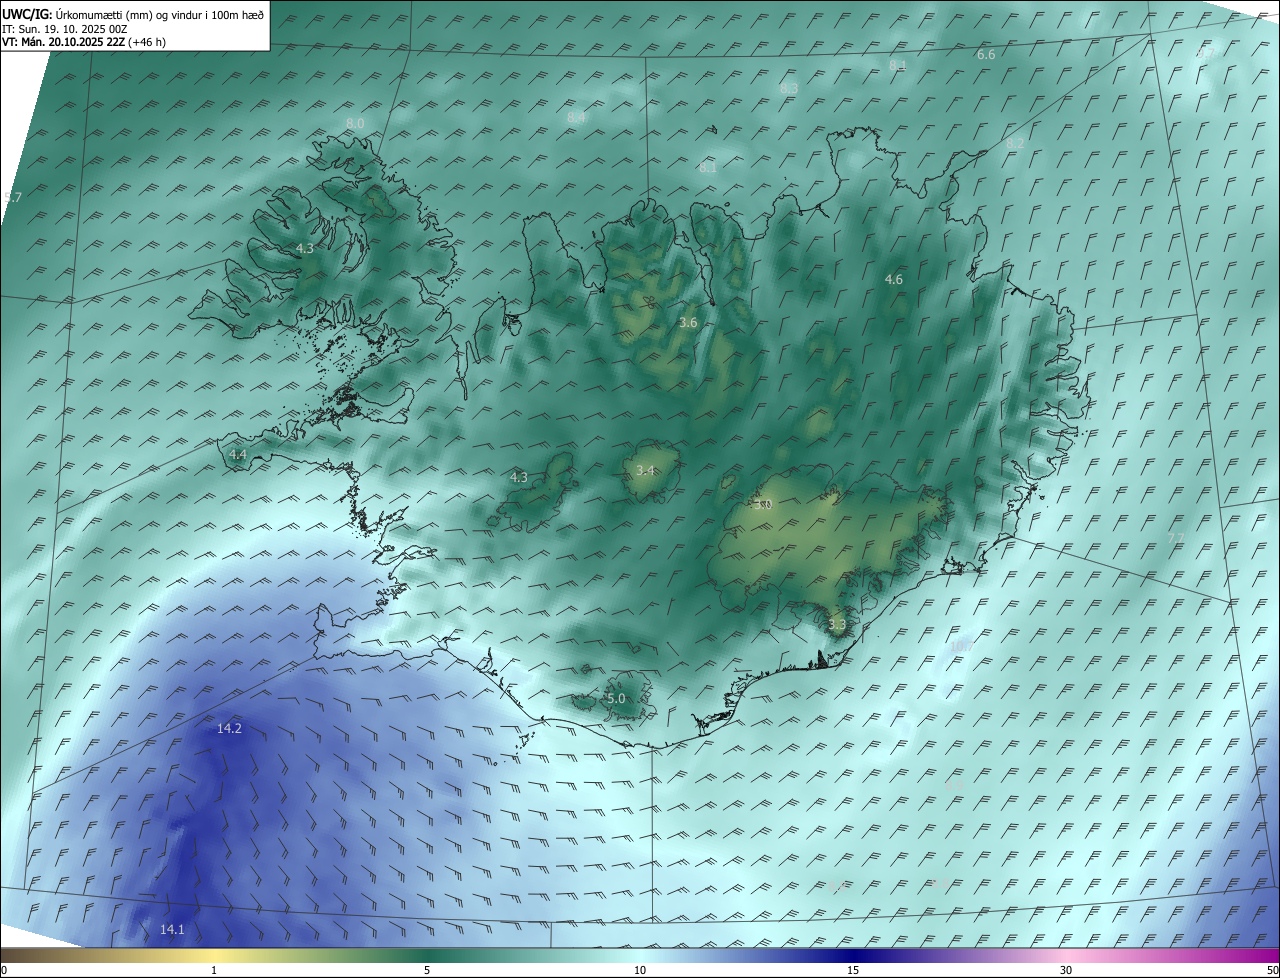Click the 14.2 precipitation value
The image size is (1280, 978).
229,729
